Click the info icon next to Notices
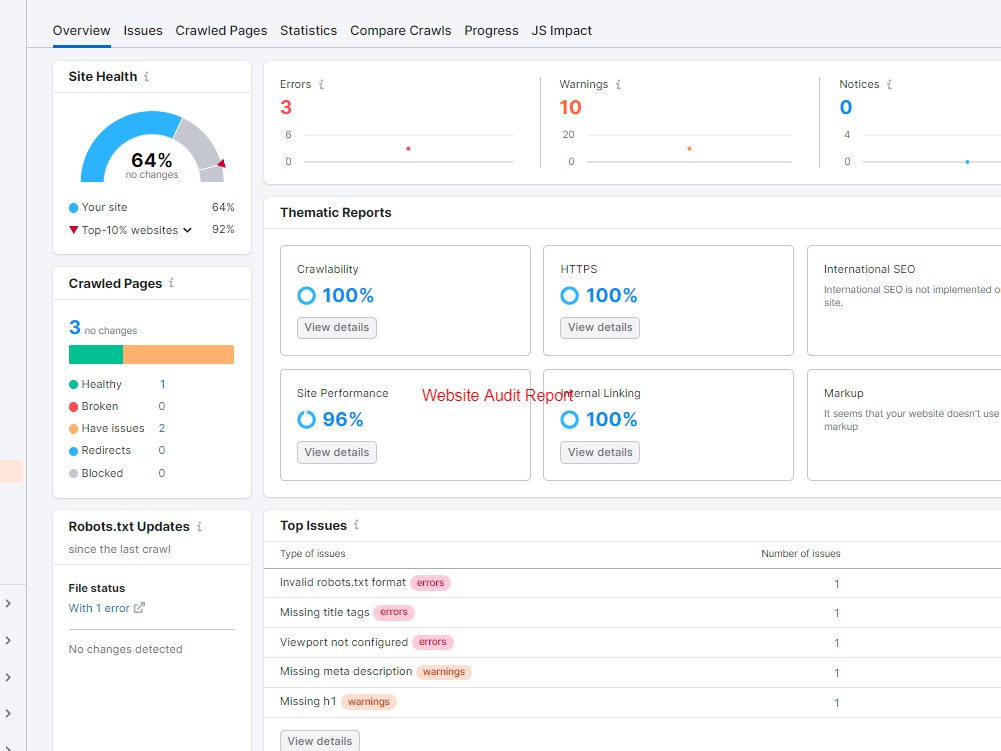This screenshot has height=751, width=1001. 889,85
